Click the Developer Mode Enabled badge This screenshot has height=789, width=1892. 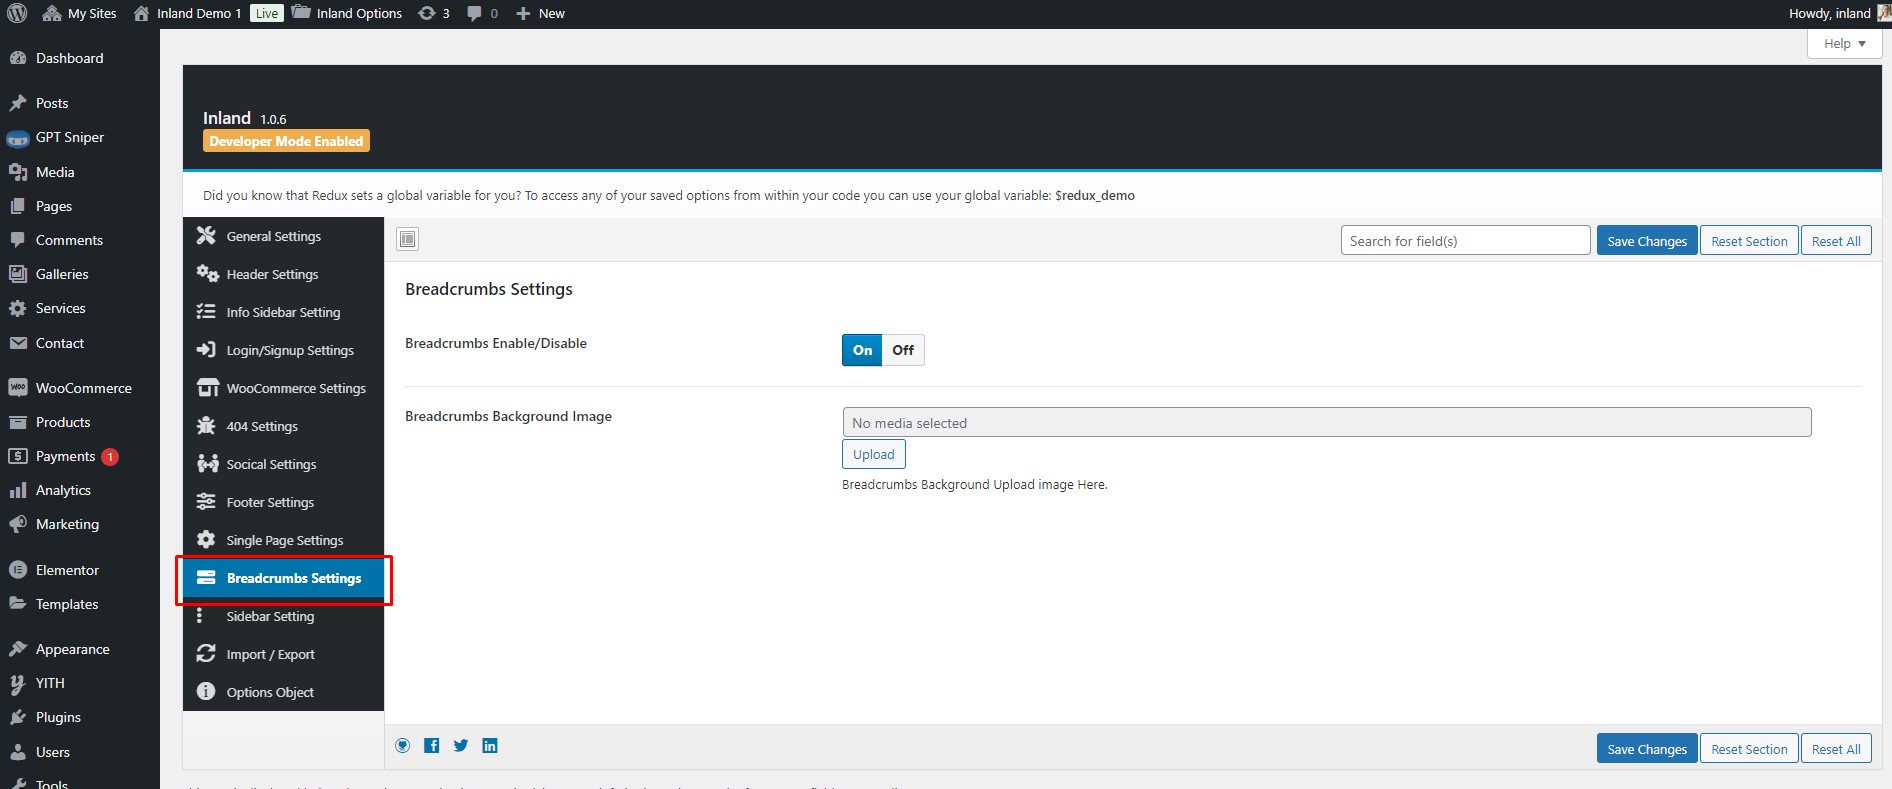286,141
